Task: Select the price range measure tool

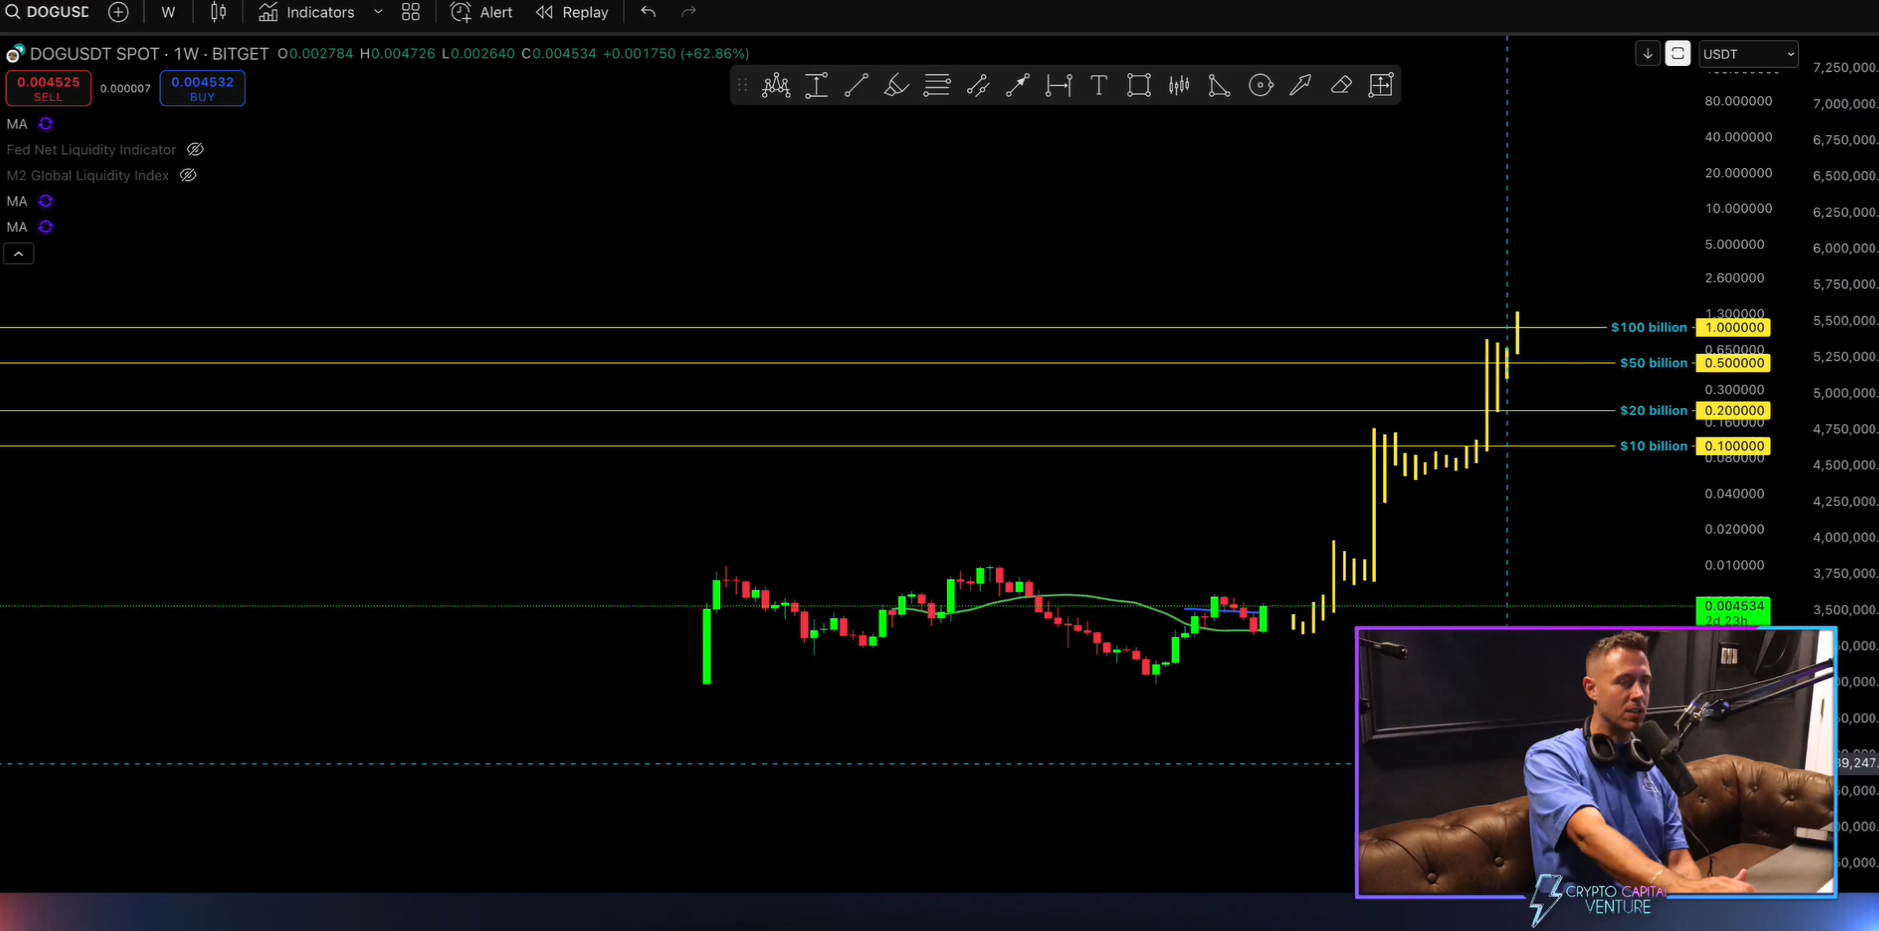Action: (x=816, y=85)
